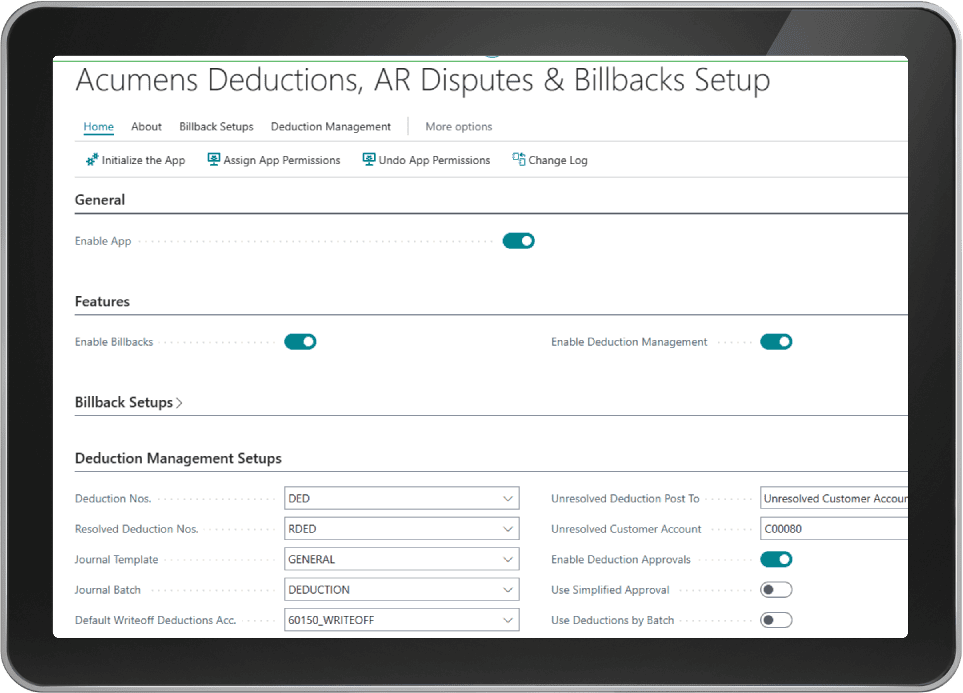Image resolution: width=963 pixels, height=693 pixels.
Task: Open the Default Writeoff Deductions Acc. dropdown arrow
Action: click(508, 620)
